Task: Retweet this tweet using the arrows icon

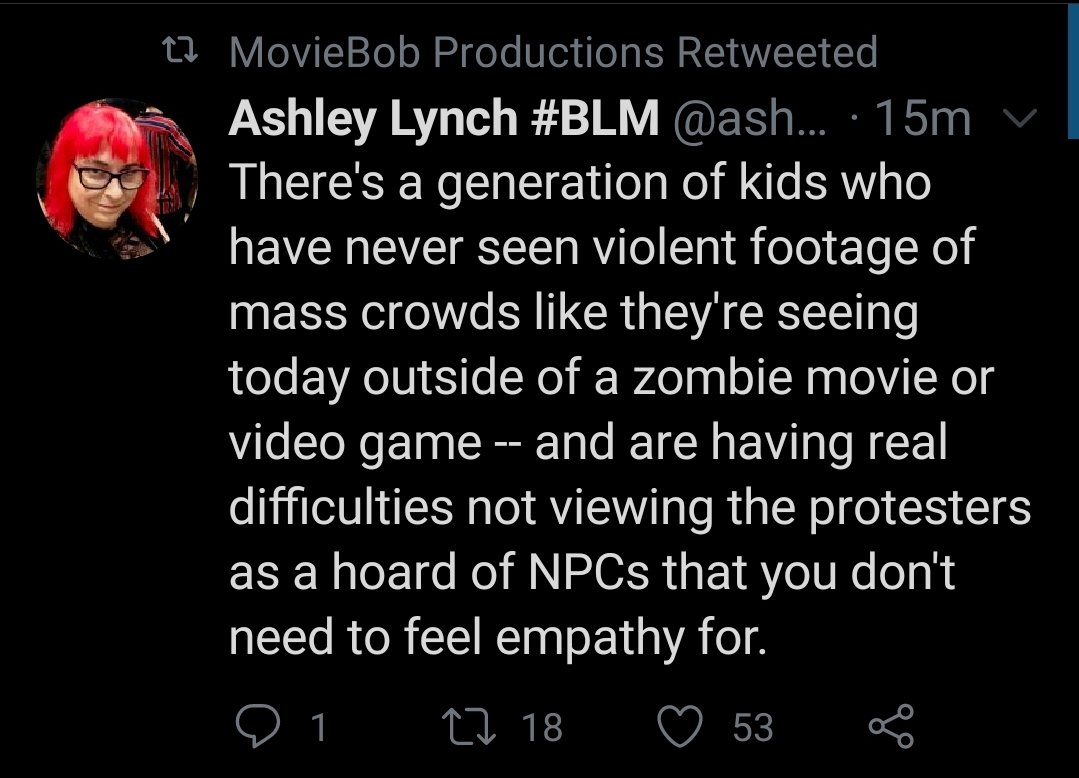Action: point(468,726)
